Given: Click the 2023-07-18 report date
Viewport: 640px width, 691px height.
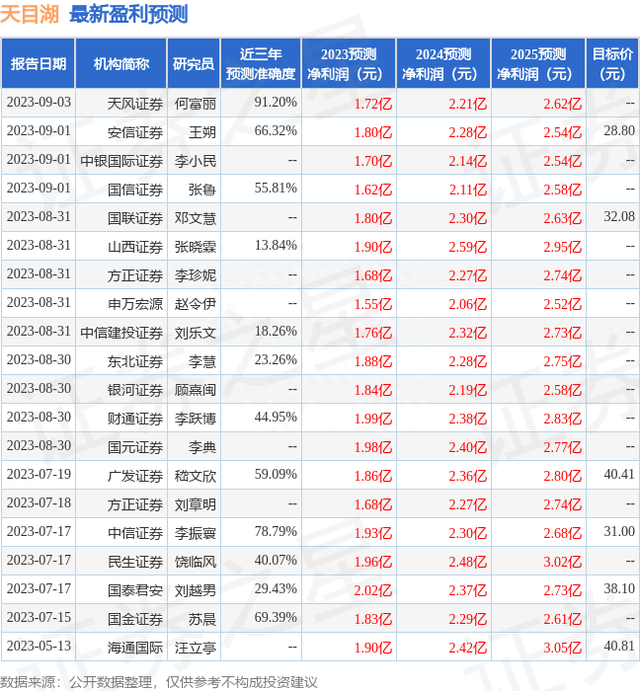Looking at the screenshot, I should tap(39, 503).
